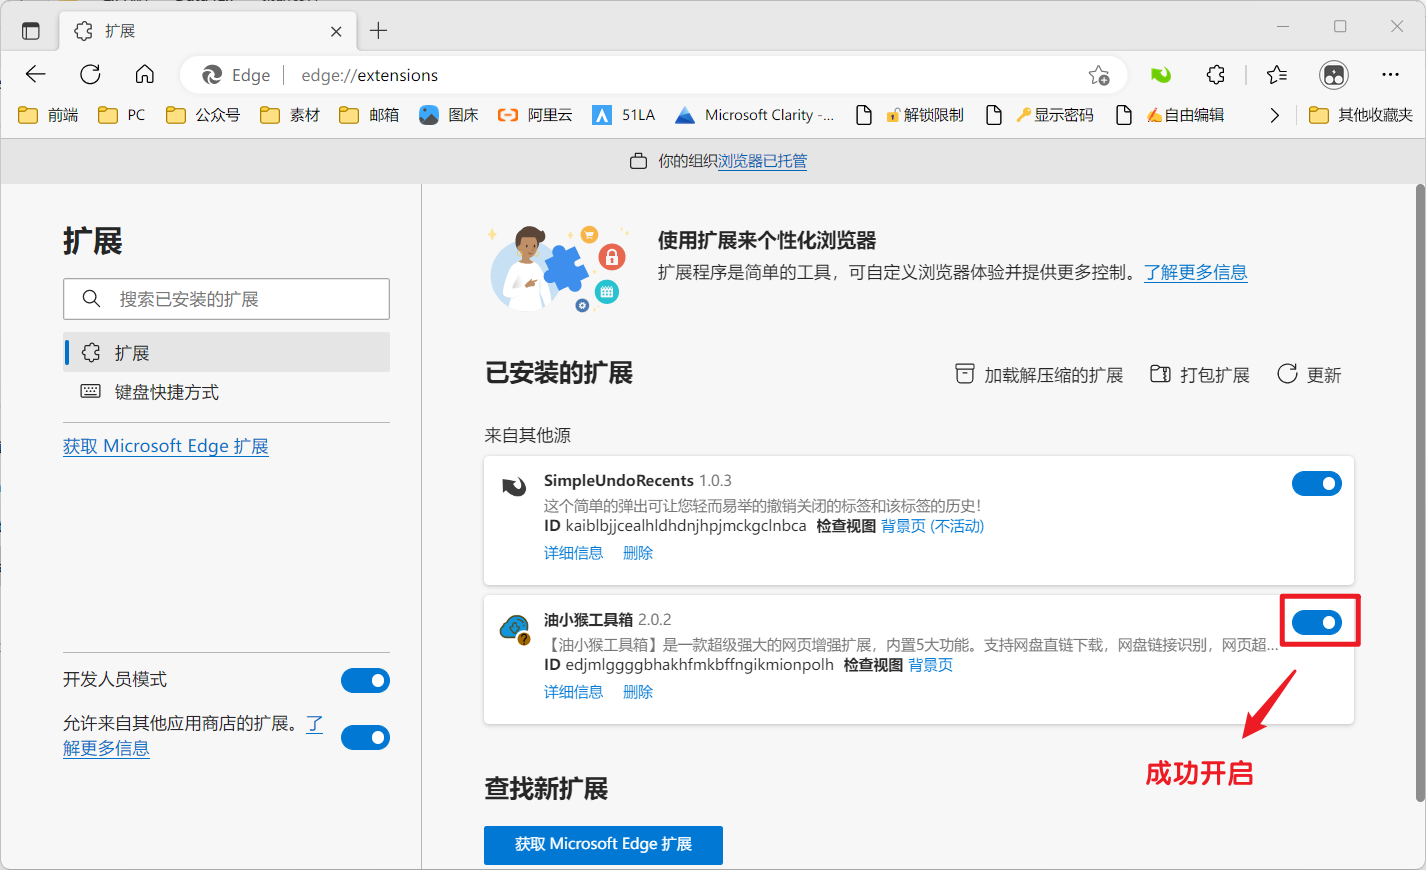Image resolution: width=1426 pixels, height=870 pixels.
Task: Click the SimpleUndoRecents extension icon
Action: coord(514,485)
